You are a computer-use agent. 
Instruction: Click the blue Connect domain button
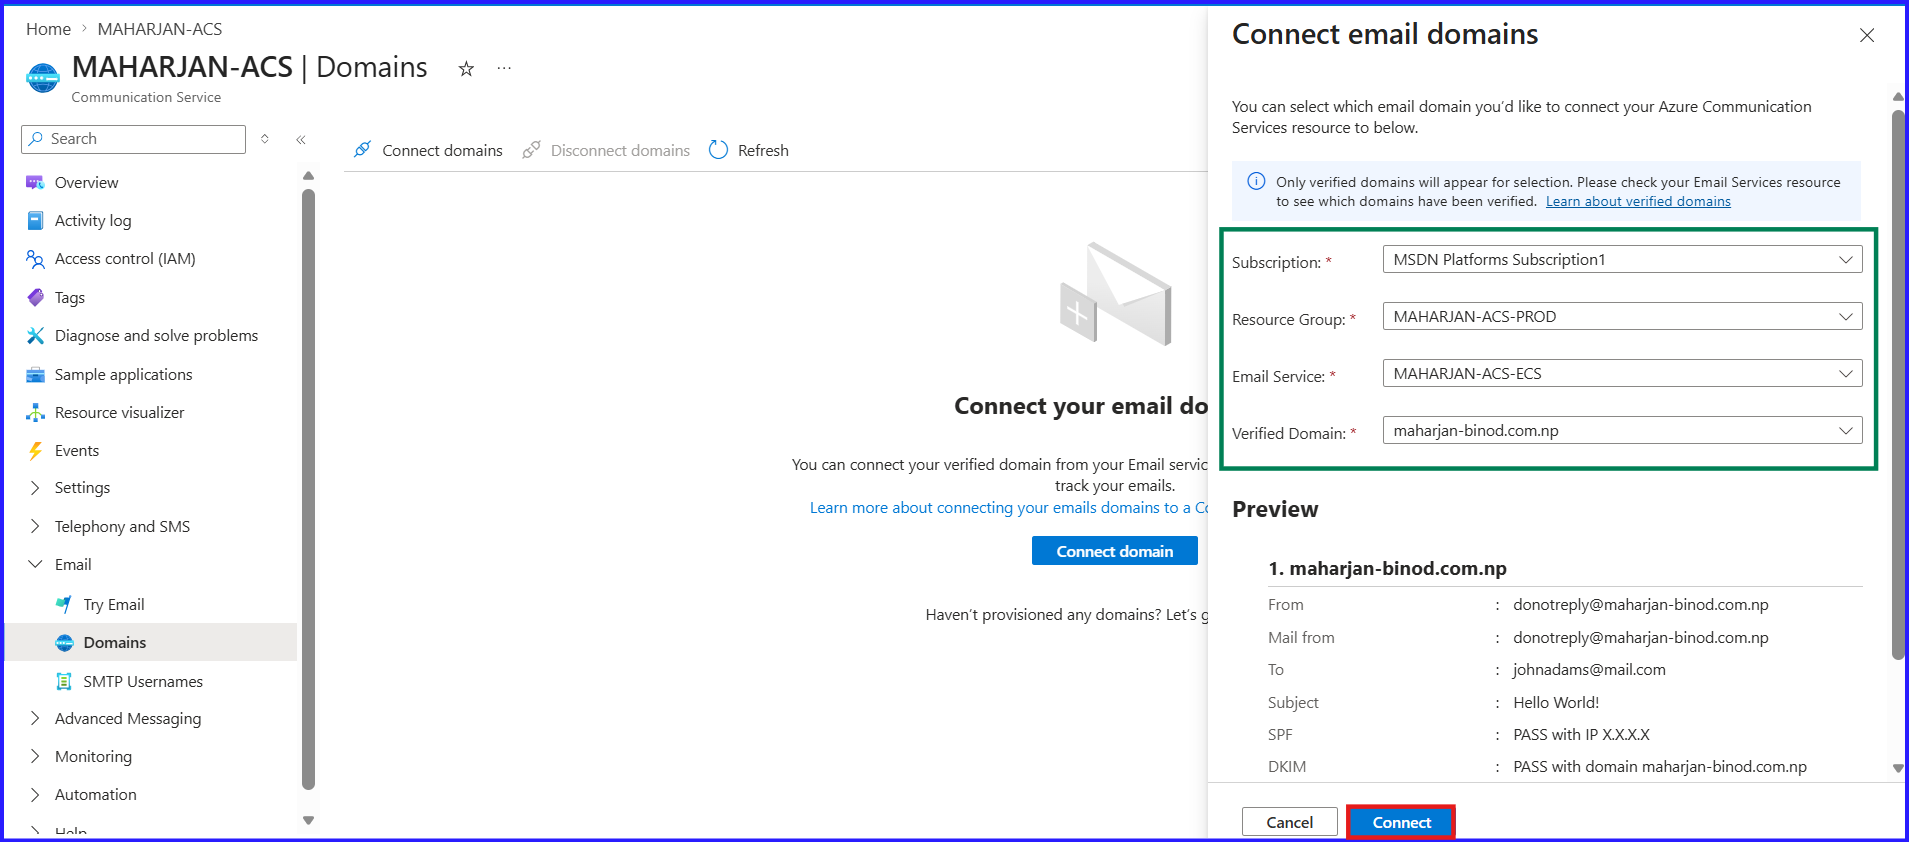1115,551
